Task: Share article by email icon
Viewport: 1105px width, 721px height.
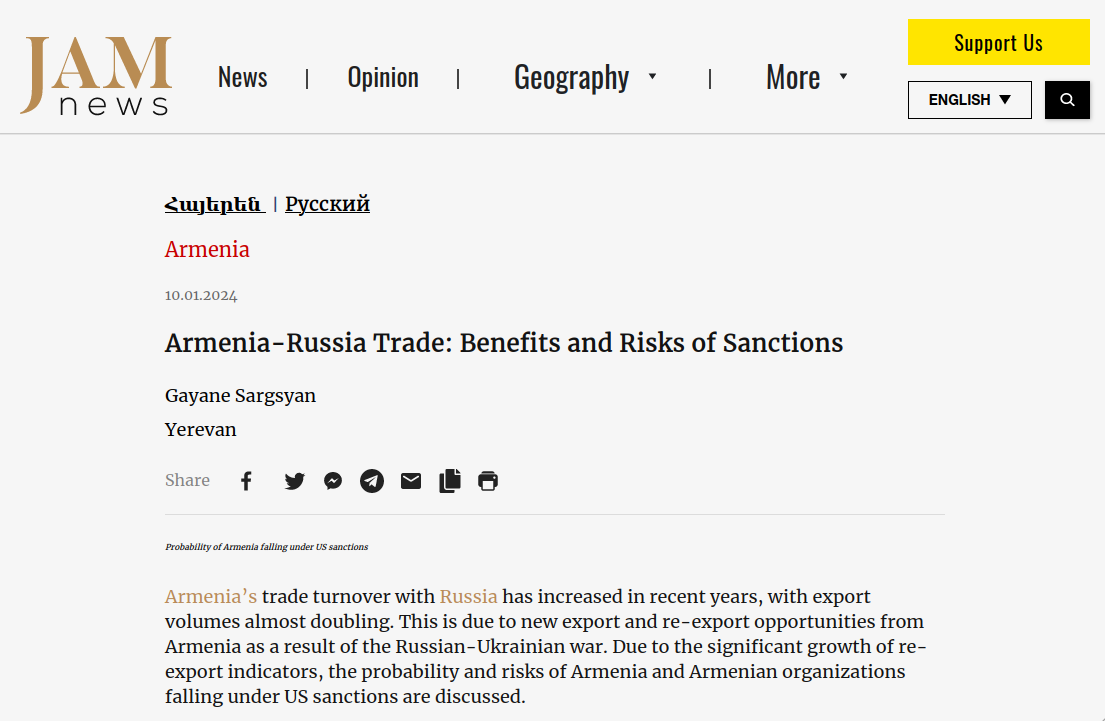Action: (x=411, y=481)
